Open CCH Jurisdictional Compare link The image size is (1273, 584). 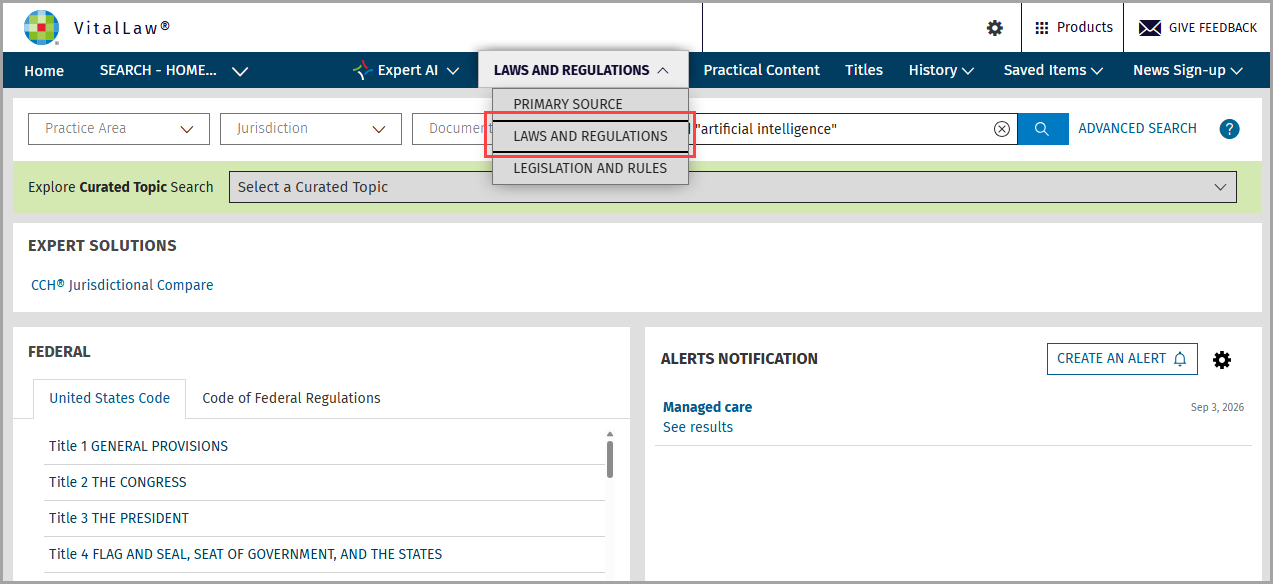click(122, 285)
